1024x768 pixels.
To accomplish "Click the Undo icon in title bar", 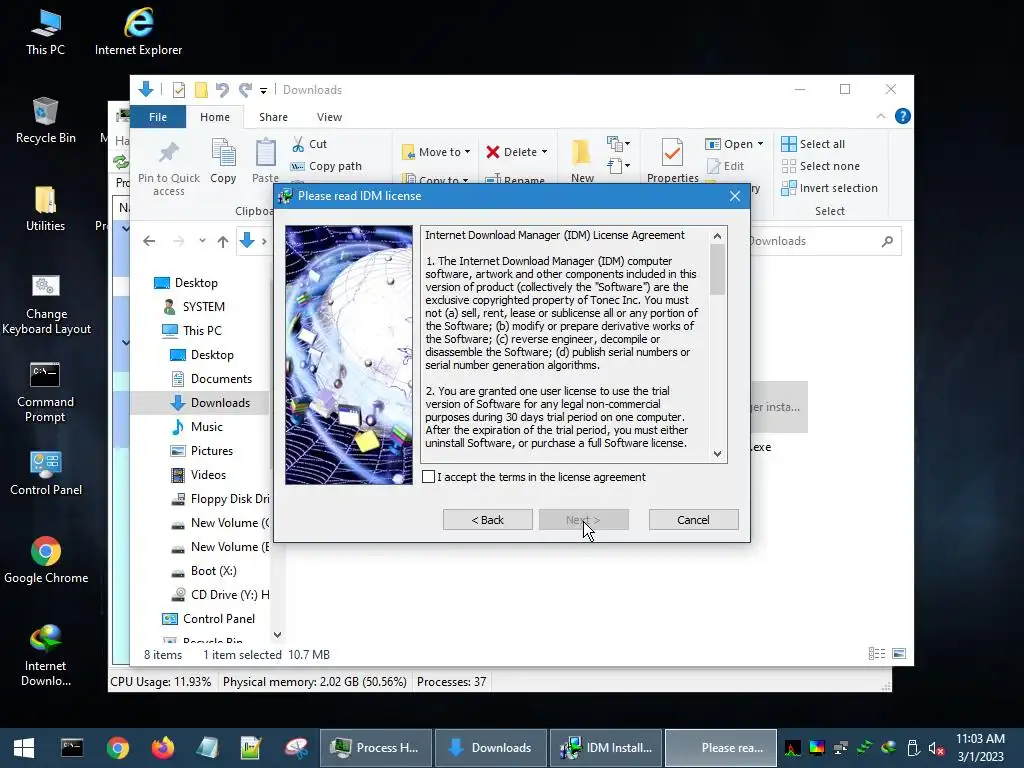I will (222, 89).
